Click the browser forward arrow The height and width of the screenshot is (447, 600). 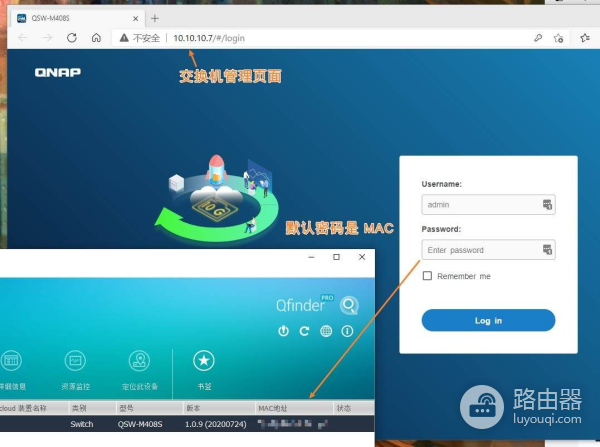click(x=47, y=38)
